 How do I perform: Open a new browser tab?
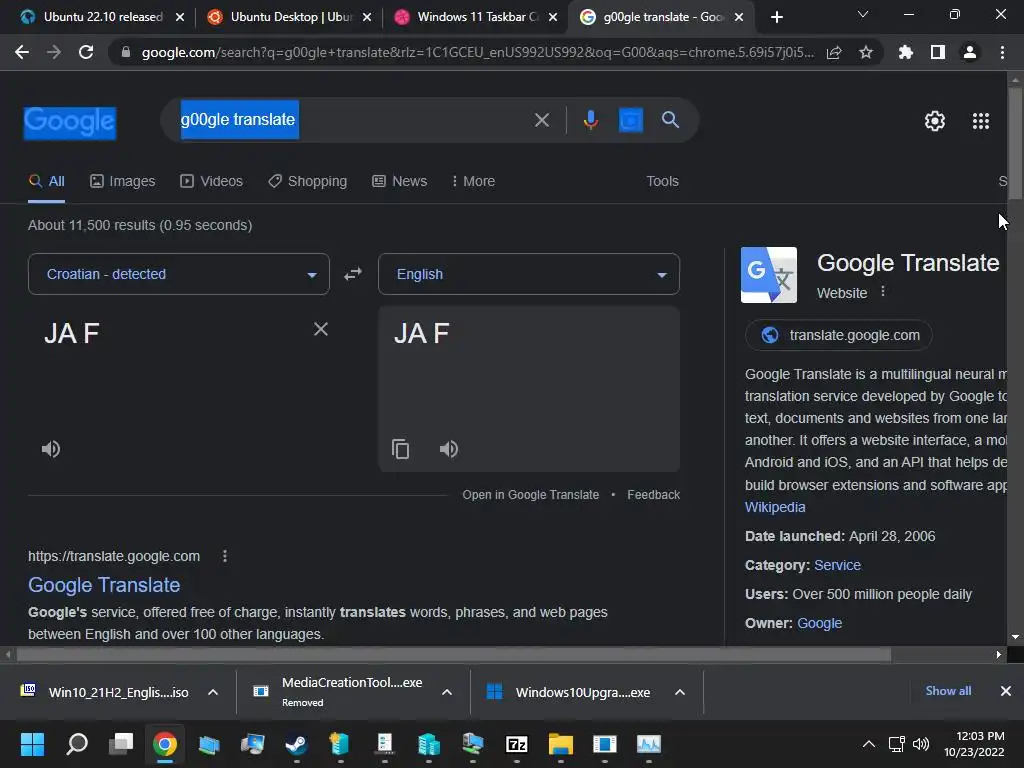click(776, 17)
